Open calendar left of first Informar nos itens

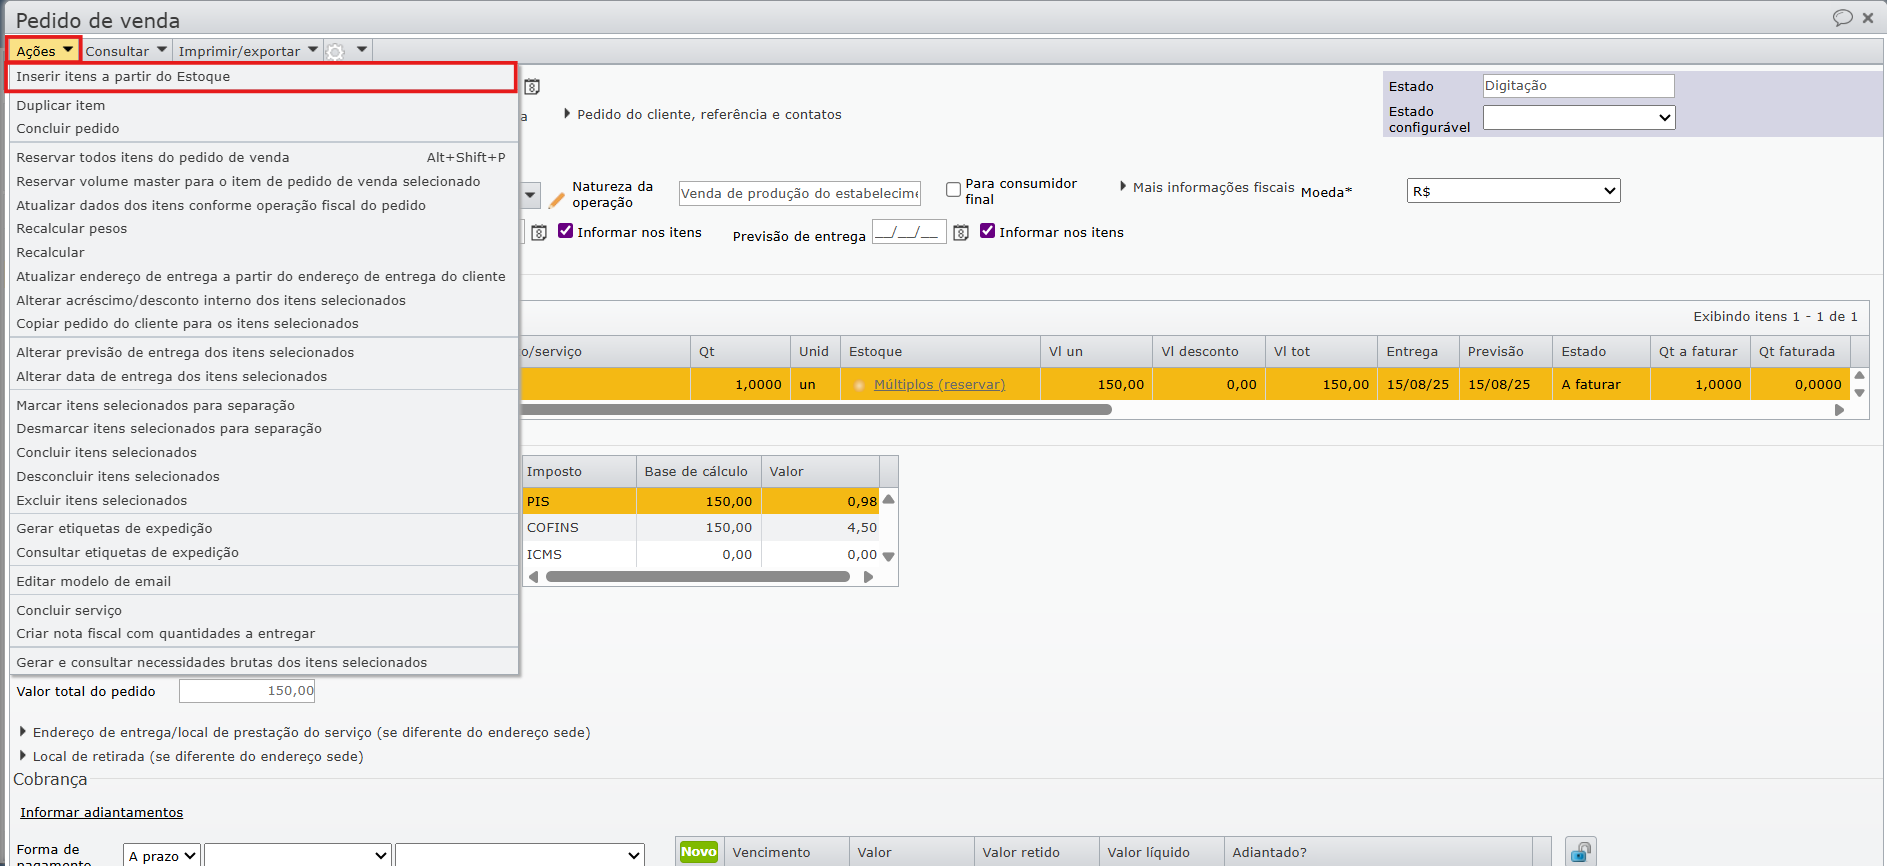click(x=538, y=233)
